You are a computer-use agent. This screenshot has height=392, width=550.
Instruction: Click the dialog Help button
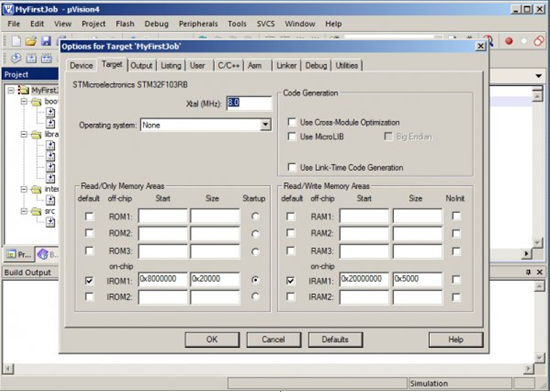click(x=456, y=340)
